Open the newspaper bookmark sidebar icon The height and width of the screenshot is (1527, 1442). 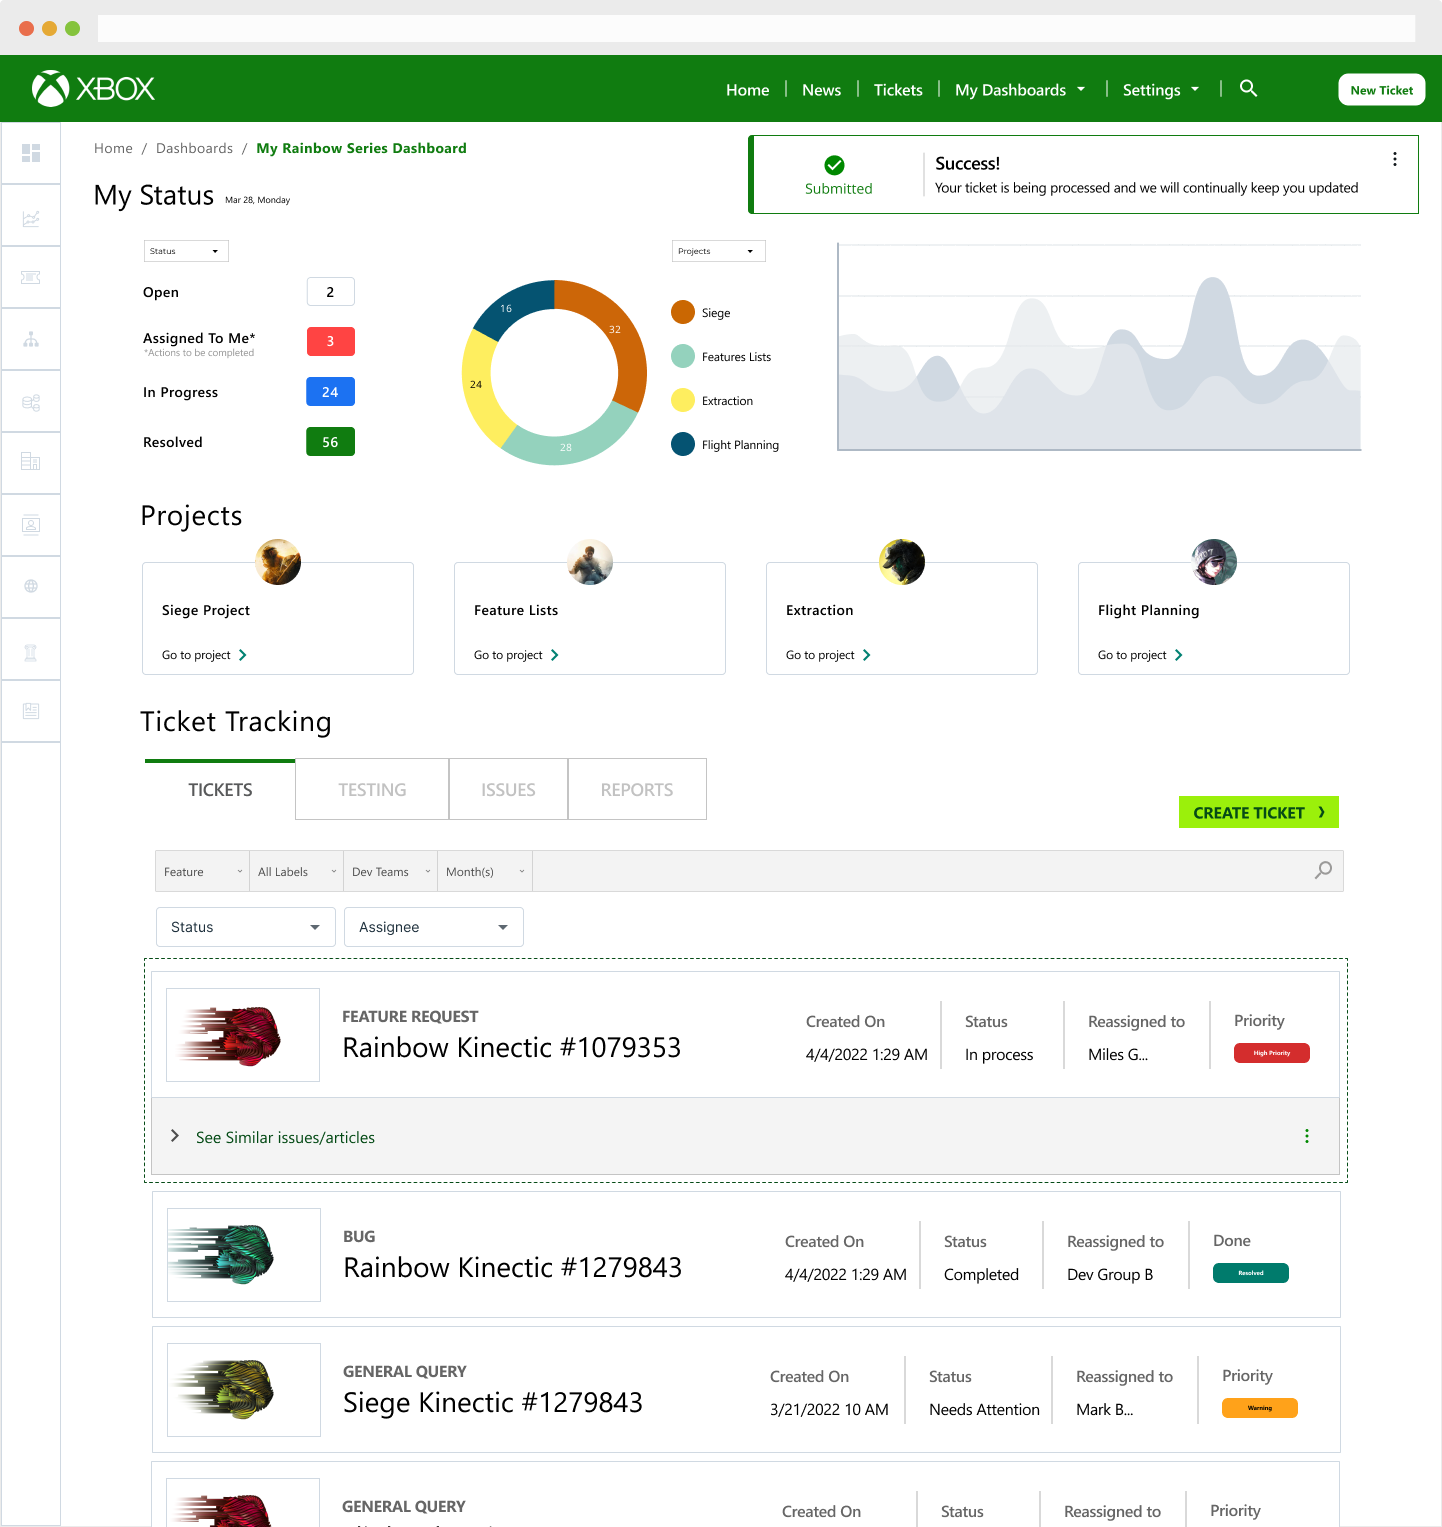(31, 711)
